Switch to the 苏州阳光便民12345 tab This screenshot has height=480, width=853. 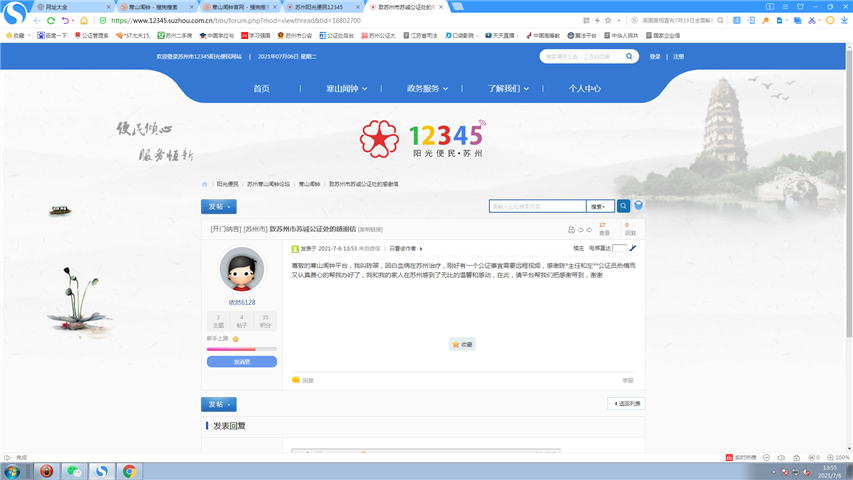[323, 7]
